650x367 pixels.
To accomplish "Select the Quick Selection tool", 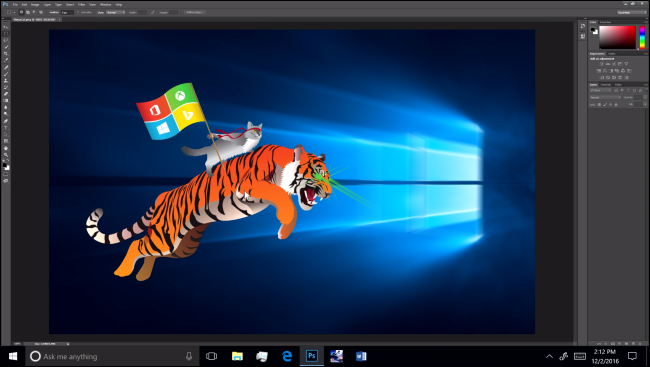I will click(6, 47).
